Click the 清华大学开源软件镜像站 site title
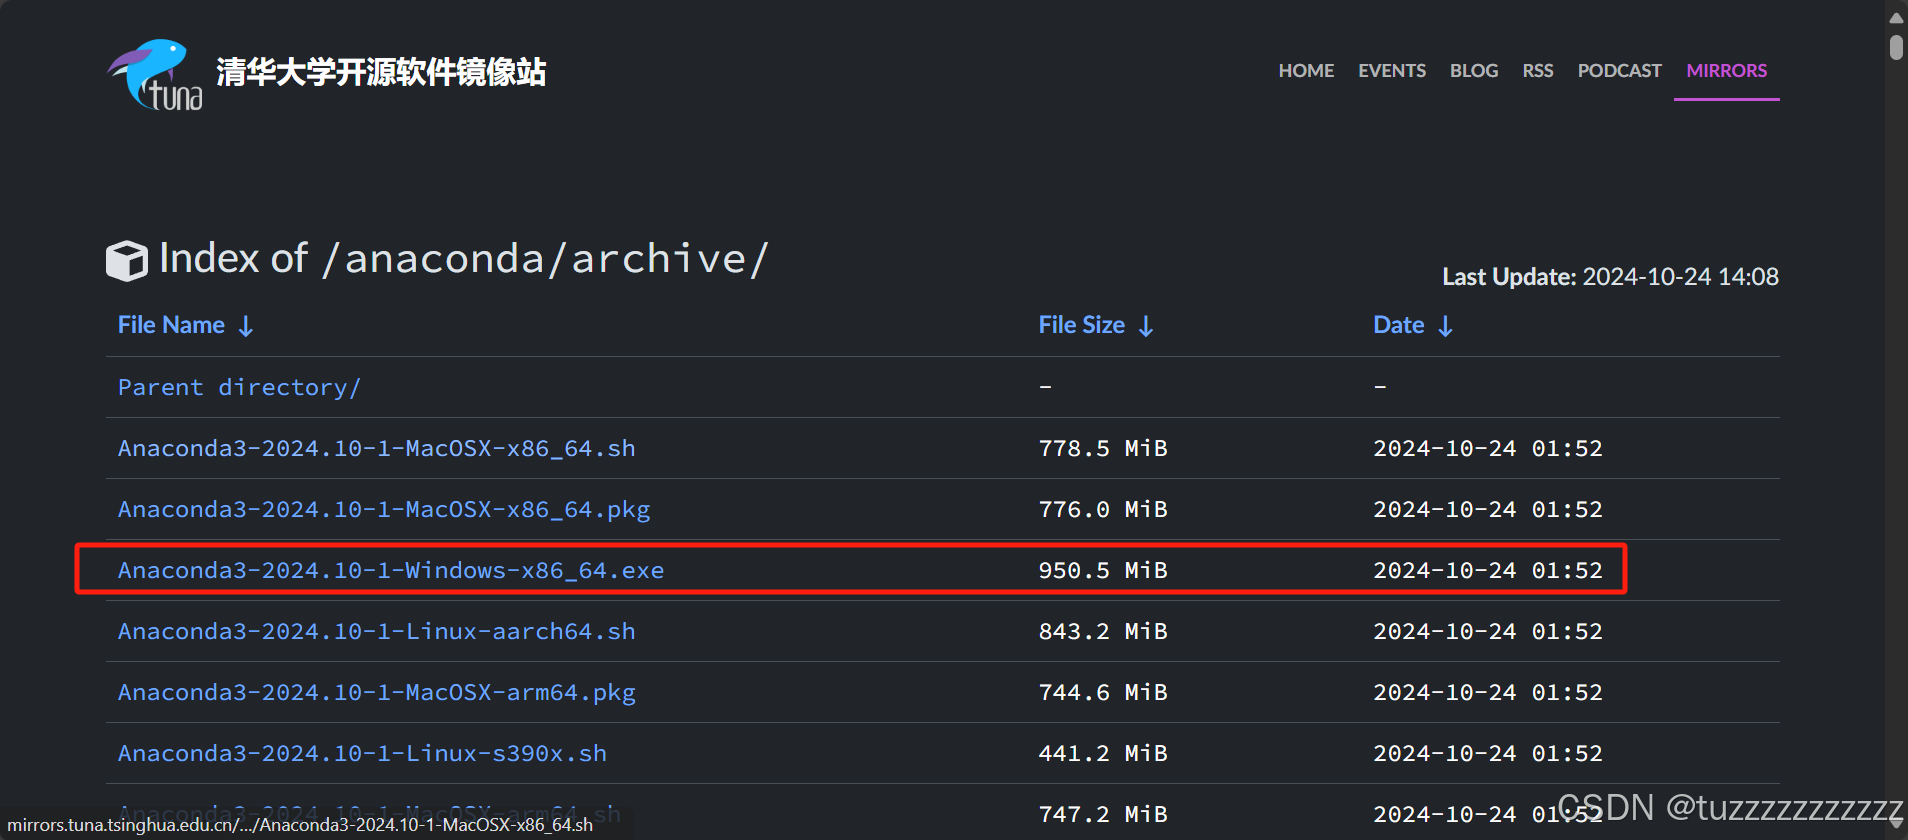Image resolution: width=1908 pixels, height=840 pixels. (x=381, y=72)
